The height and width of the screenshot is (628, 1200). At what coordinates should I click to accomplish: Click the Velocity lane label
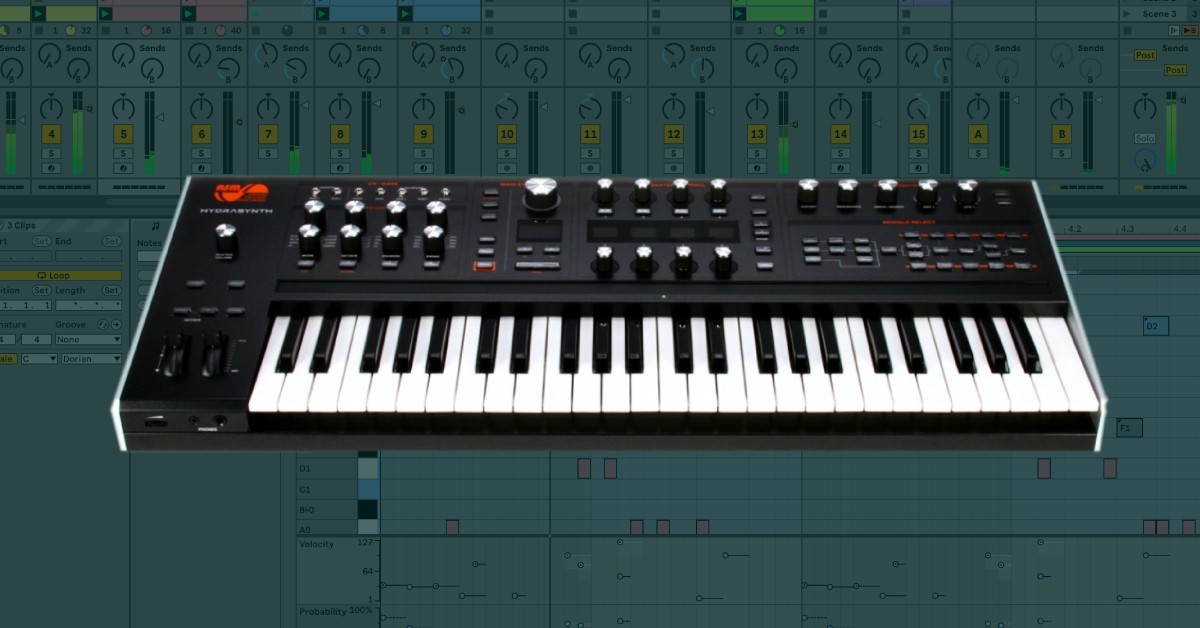click(x=316, y=544)
